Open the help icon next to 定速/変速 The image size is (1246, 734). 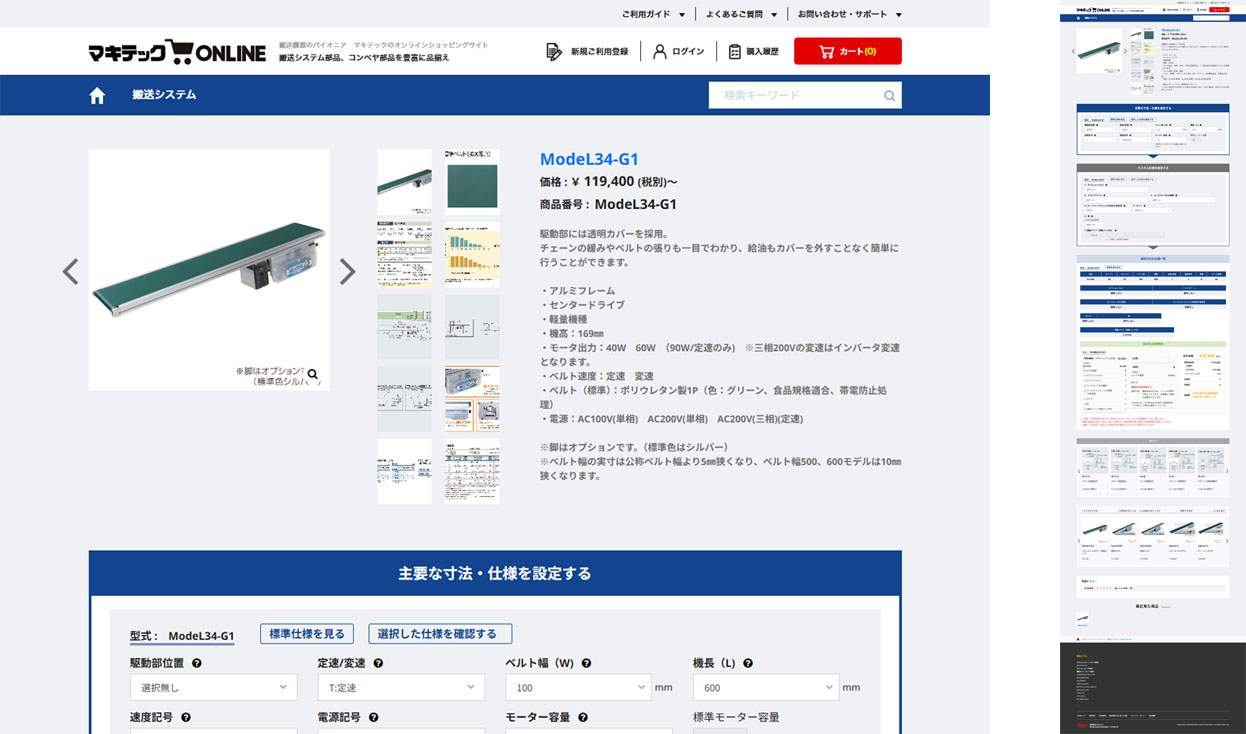tap(378, 663)
